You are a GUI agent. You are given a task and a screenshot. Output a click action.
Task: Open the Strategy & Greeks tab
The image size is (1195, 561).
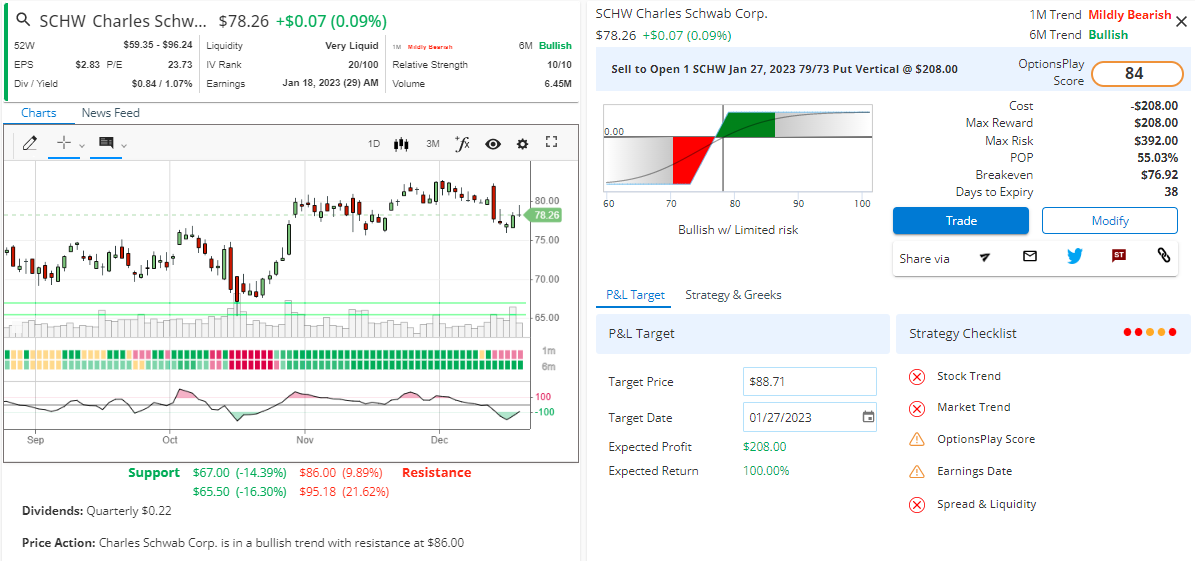[733, 295]
